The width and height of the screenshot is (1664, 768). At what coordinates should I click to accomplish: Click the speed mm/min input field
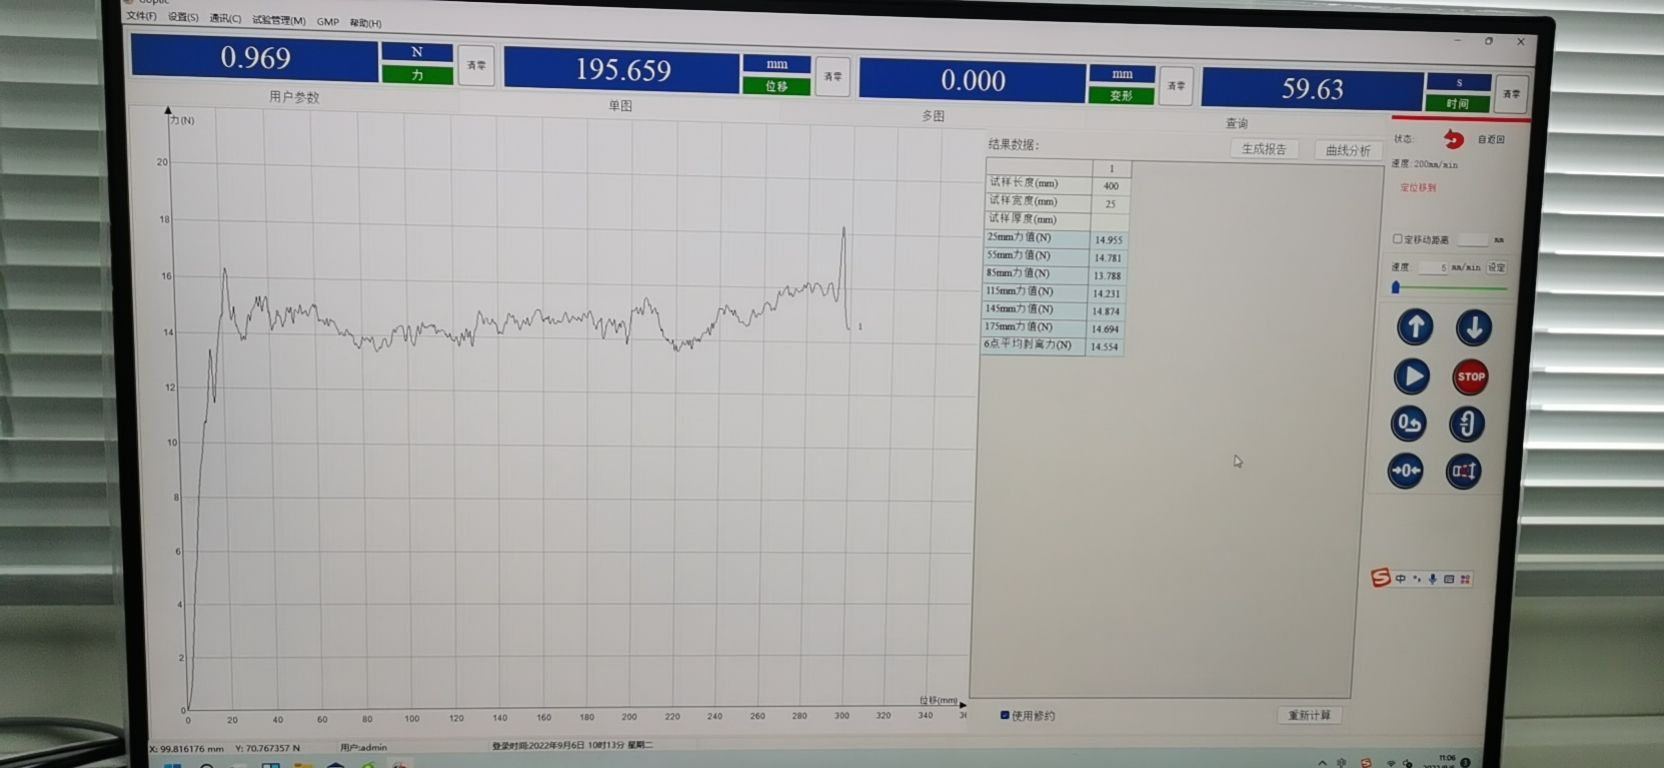pos(1433,267)
